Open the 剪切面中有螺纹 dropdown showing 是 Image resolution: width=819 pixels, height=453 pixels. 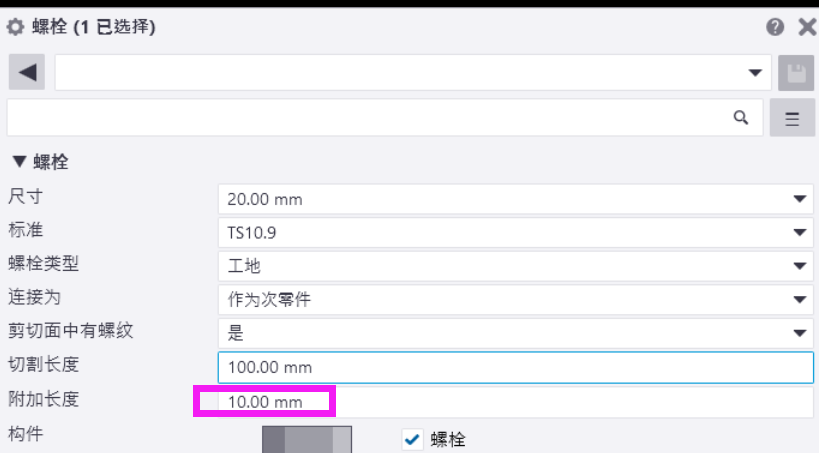click(x=515, y=334)
